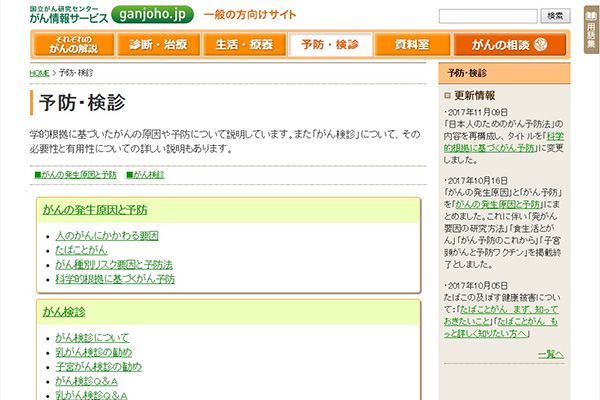Open 科学的根拠に基づくがん予防 list link
This screenshot has height=400, width=600.
(x=115, y=279)
